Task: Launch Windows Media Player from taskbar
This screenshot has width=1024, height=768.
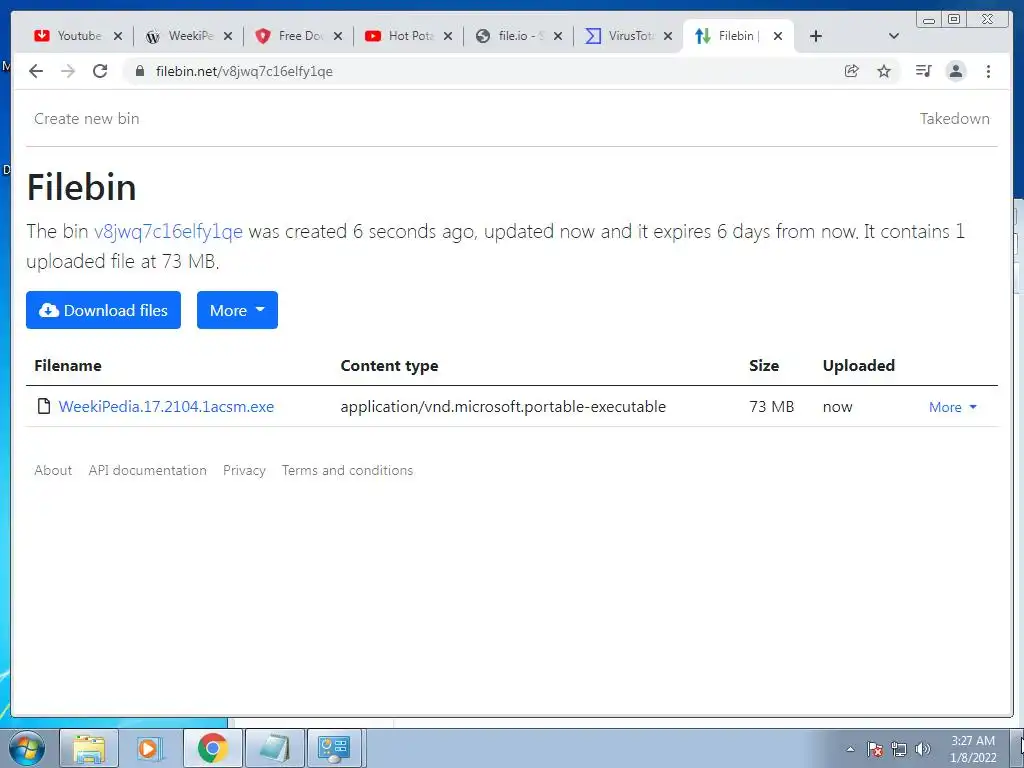Action: tap(150, 749)
